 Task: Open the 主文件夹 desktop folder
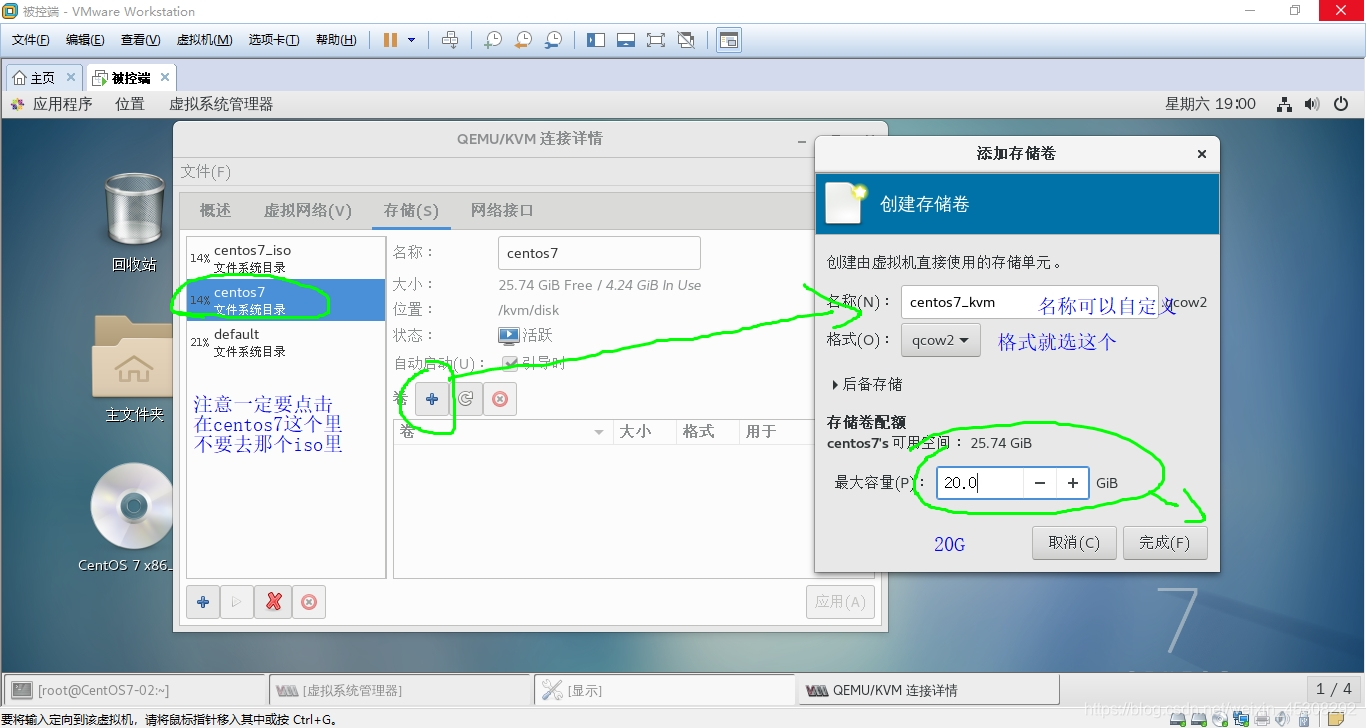[x=134, y=369]
